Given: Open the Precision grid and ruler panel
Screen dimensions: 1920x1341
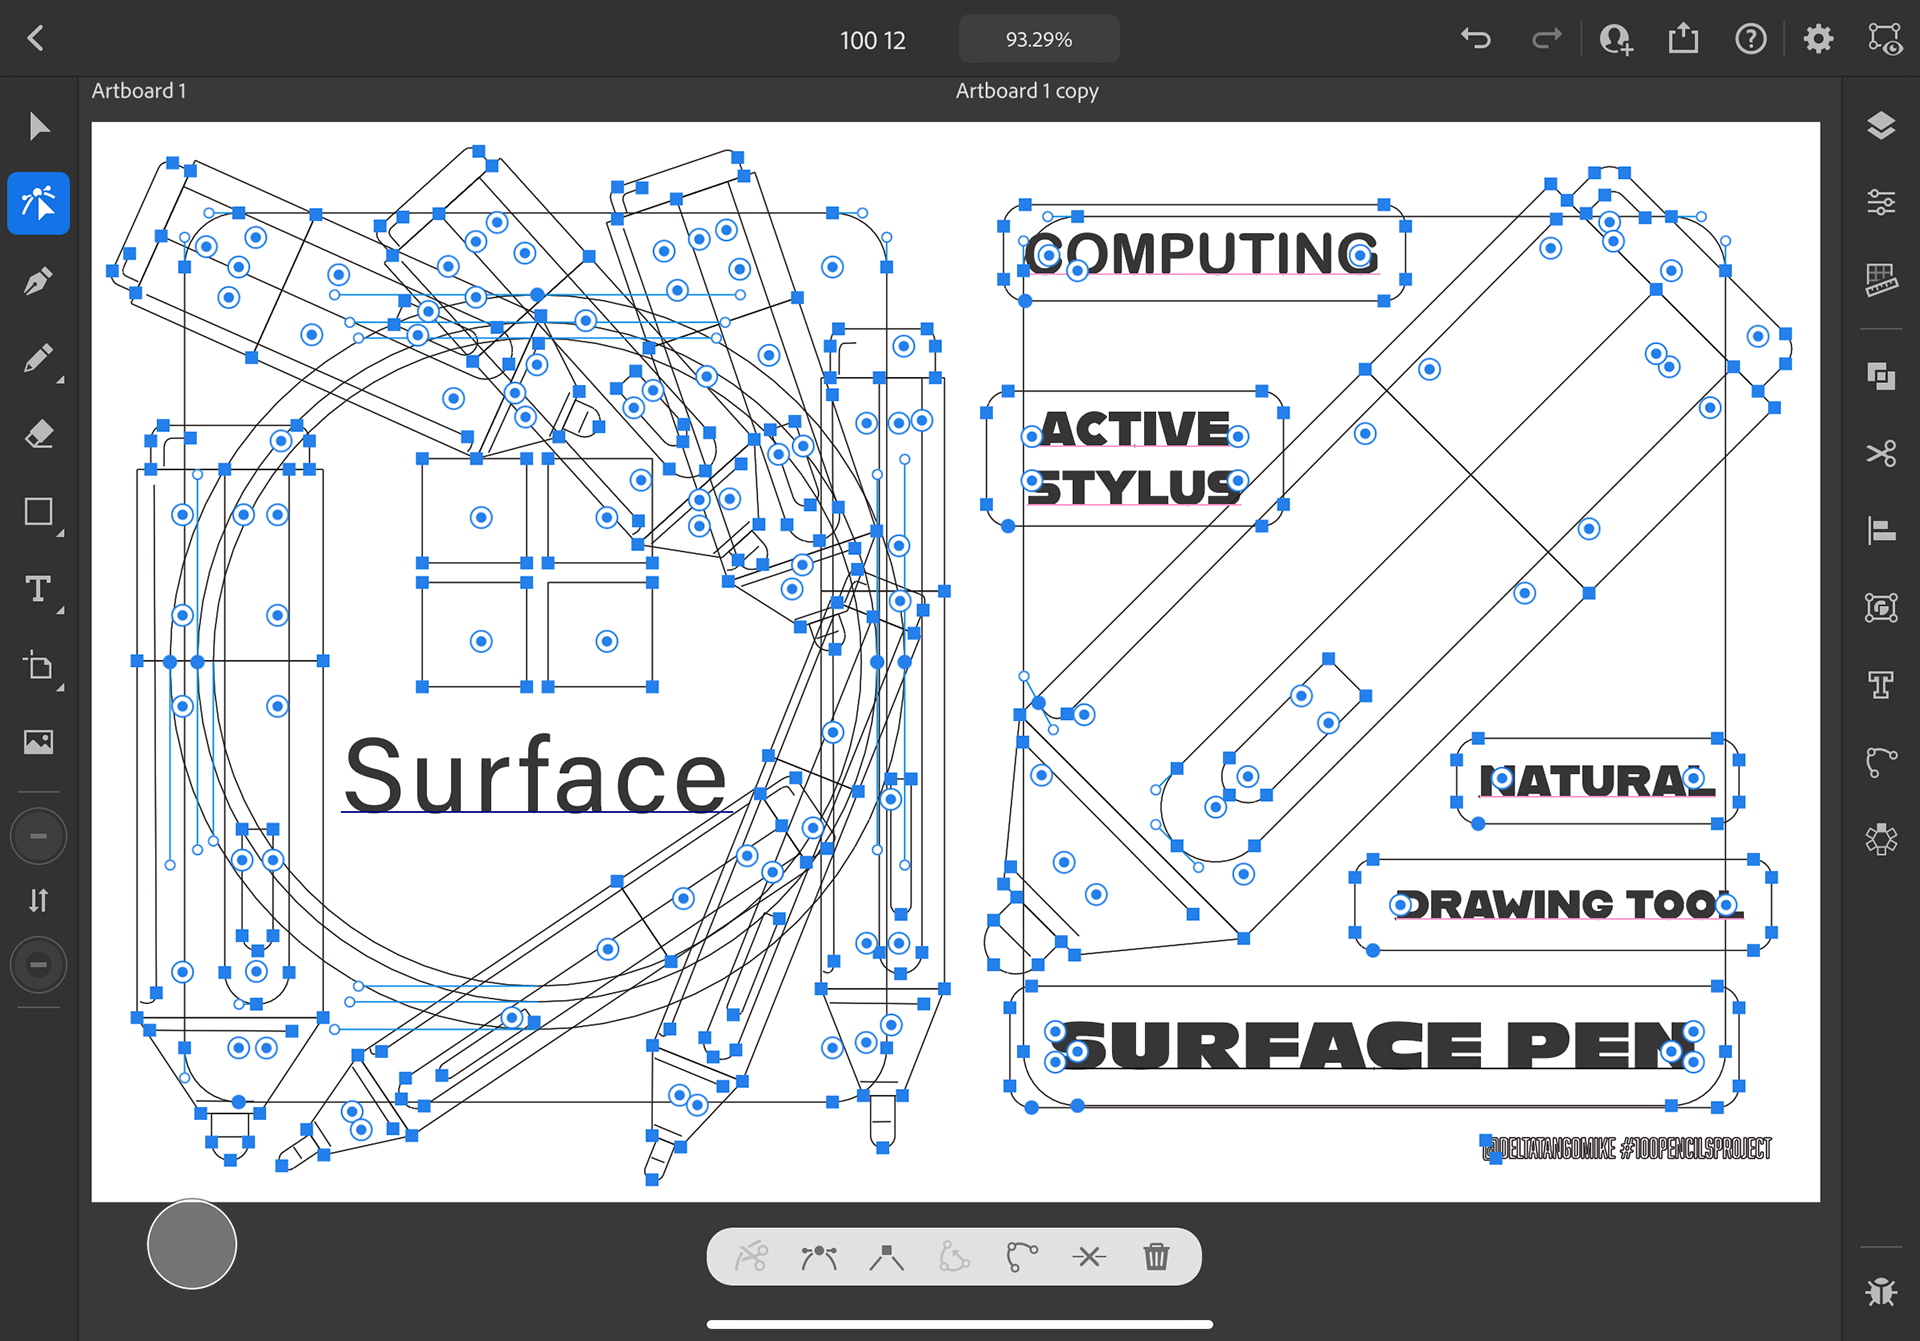Looking at the screenshot, I should (x=1881, y=280).
